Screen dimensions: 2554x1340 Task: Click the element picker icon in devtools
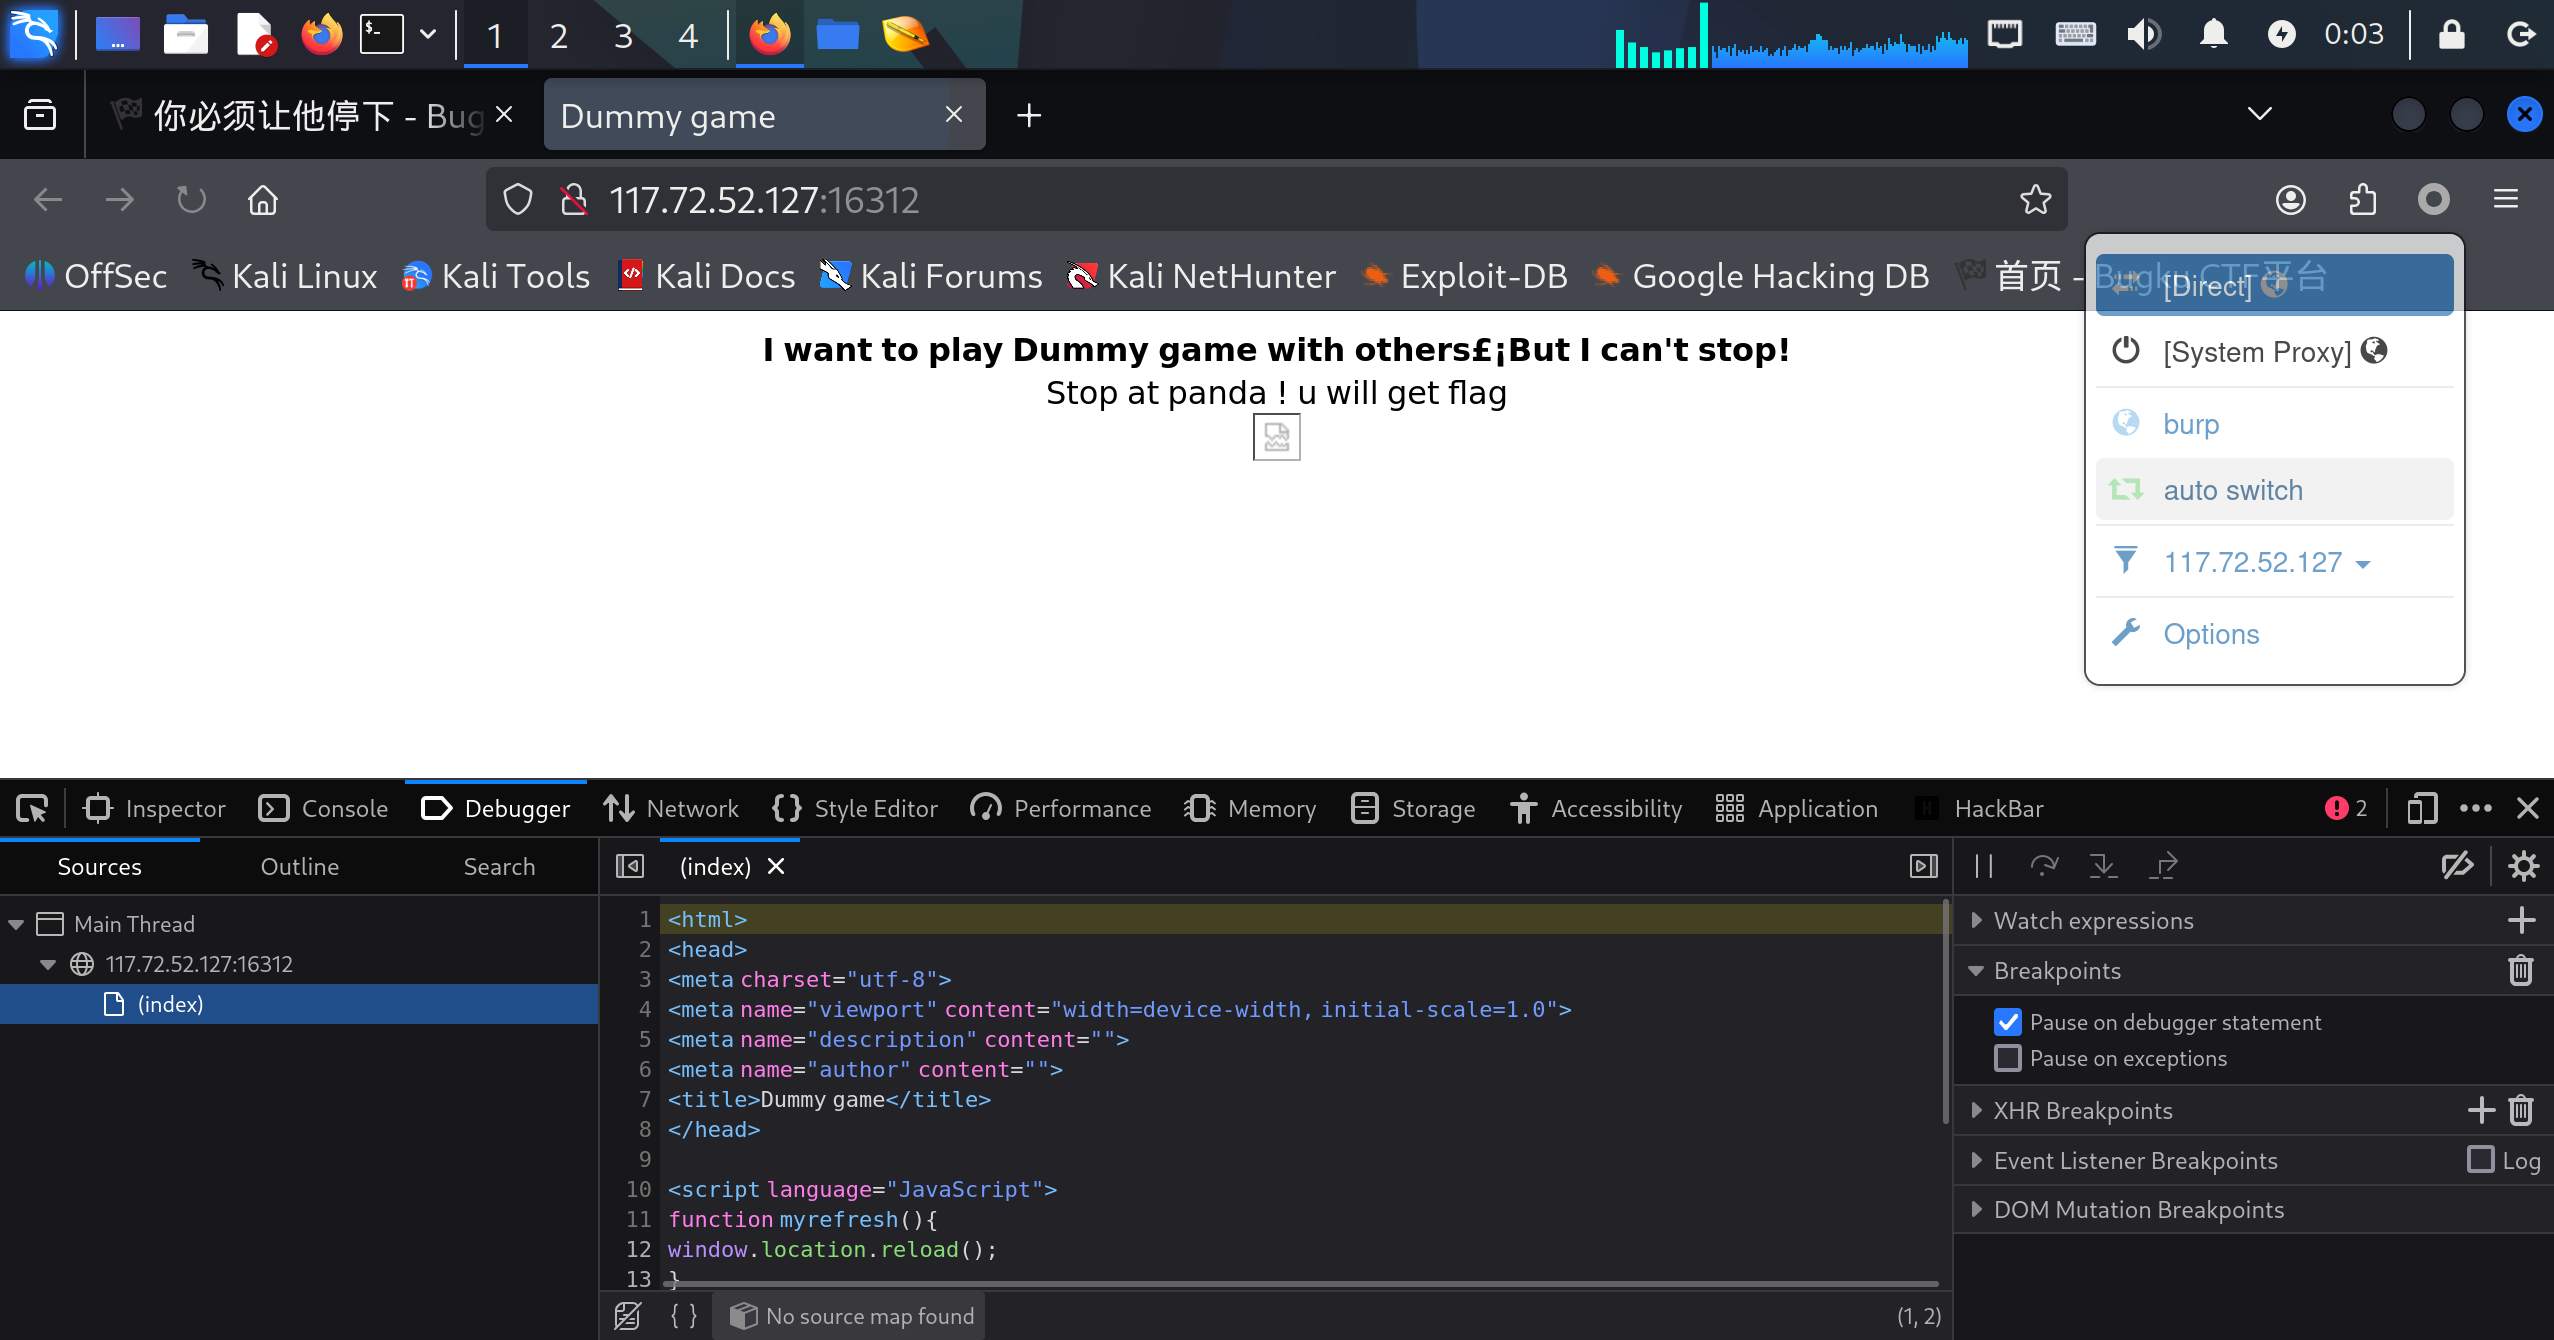[32, 808]
